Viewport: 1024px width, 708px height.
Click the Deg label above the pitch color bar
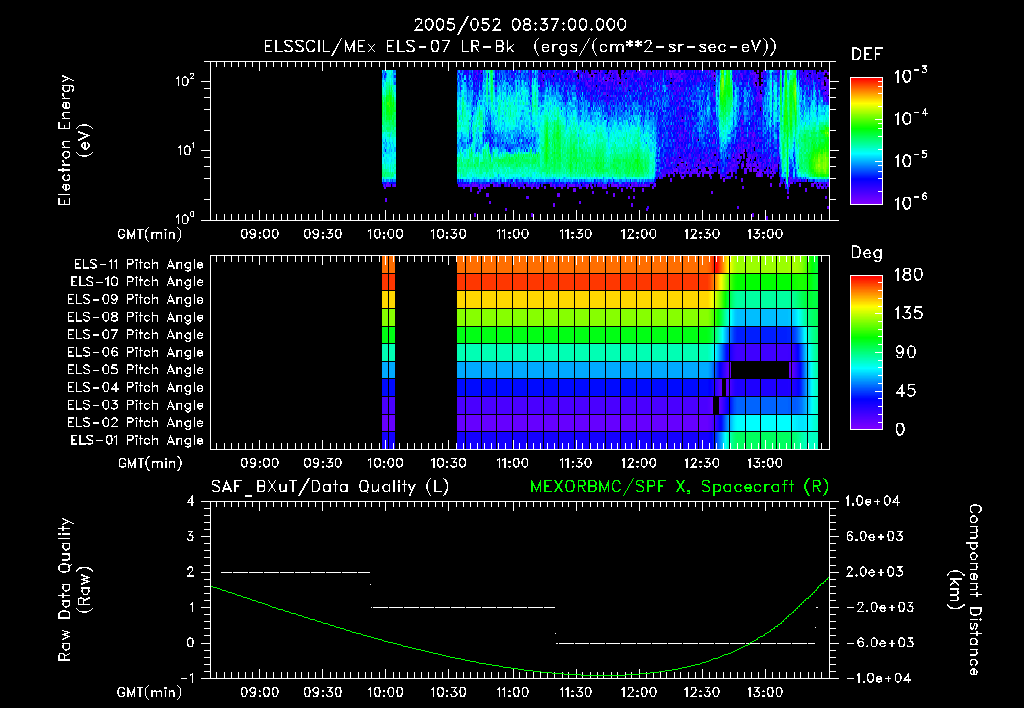click(866, 253)
